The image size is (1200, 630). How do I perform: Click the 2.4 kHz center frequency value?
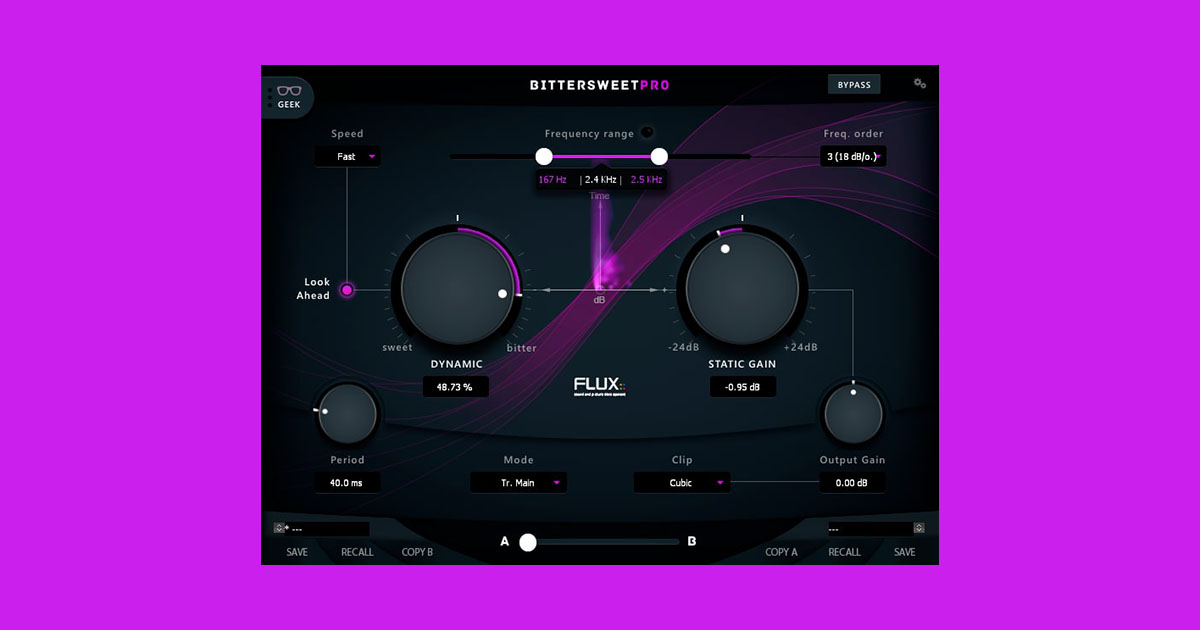click(600, 180)
